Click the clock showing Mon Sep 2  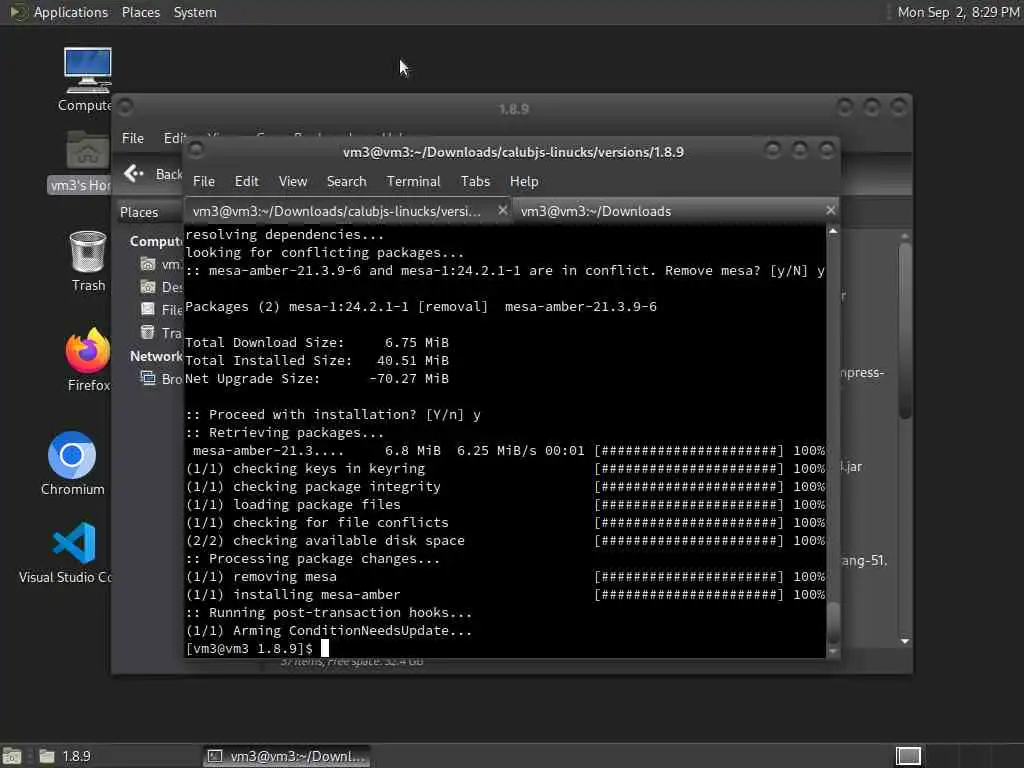tap(957, 12)
